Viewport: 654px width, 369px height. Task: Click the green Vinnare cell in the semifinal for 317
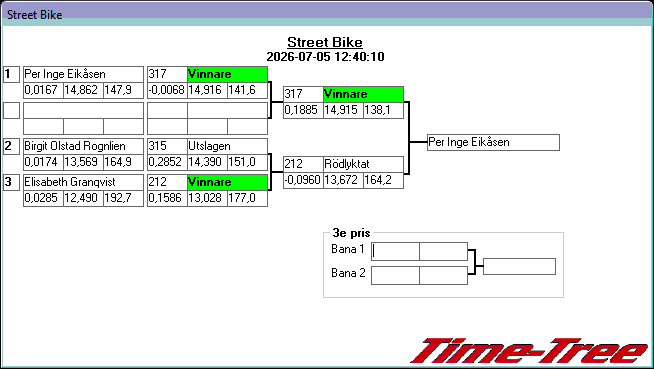pos(363,94)
